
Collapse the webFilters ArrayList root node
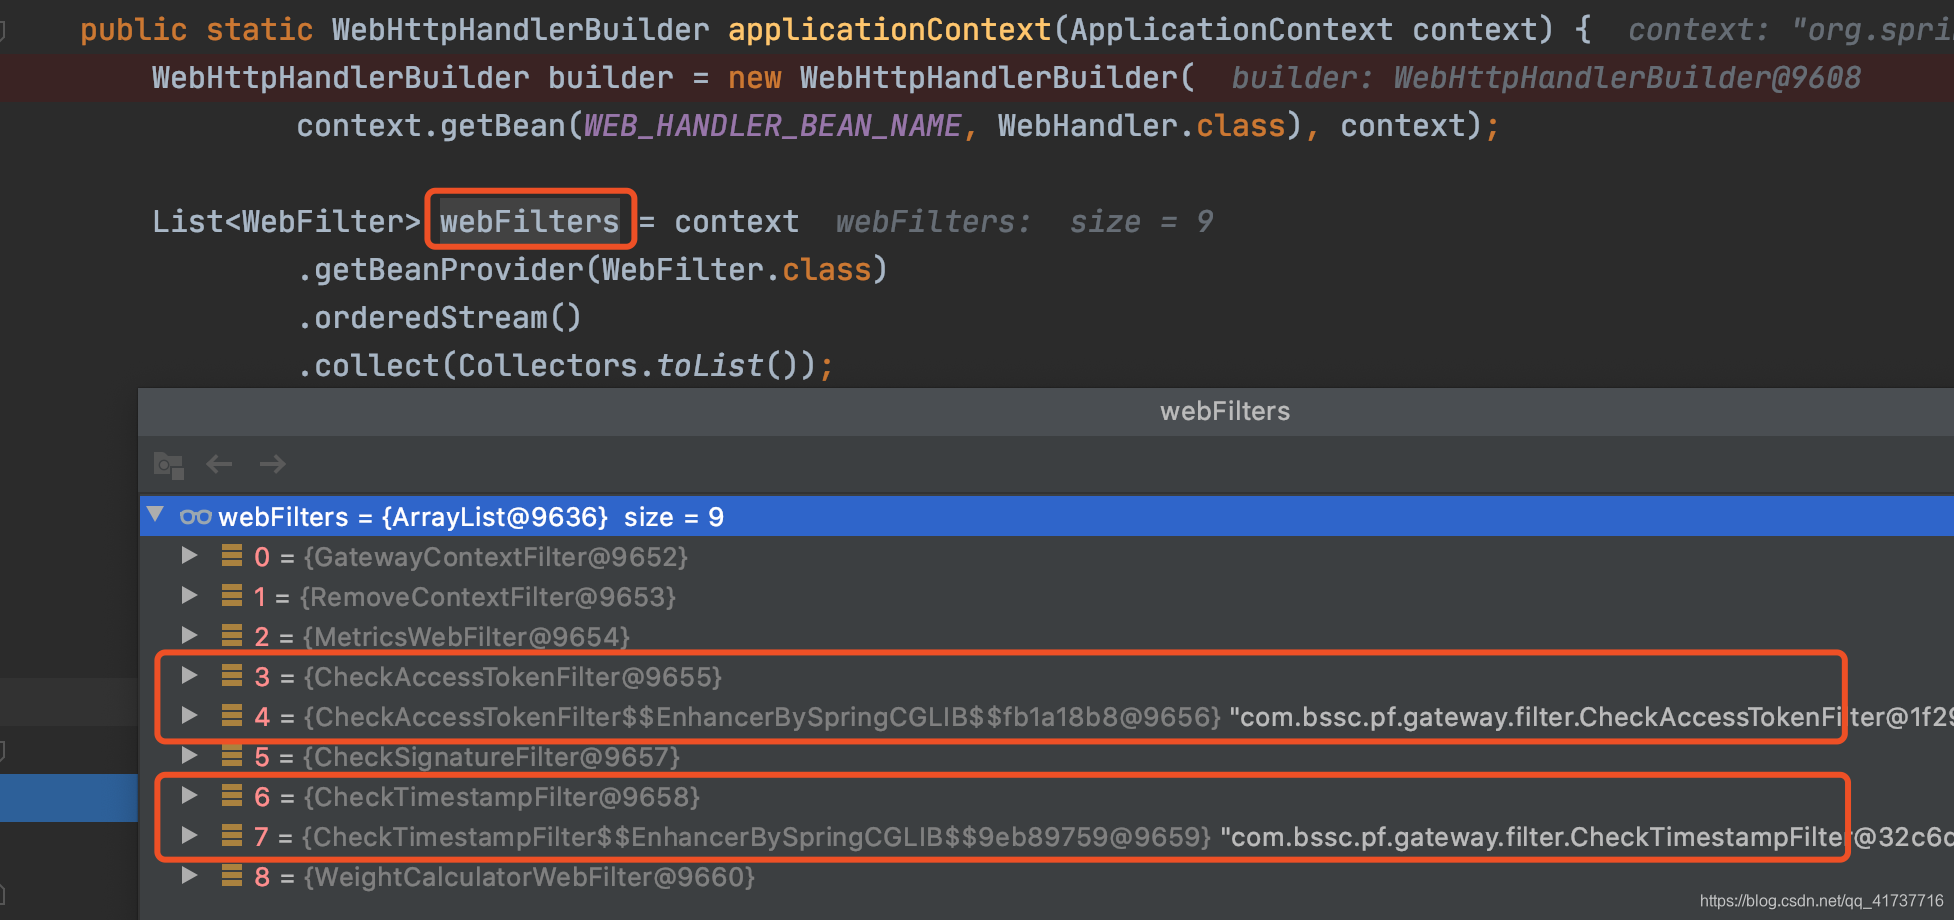(x=155, y=515)
